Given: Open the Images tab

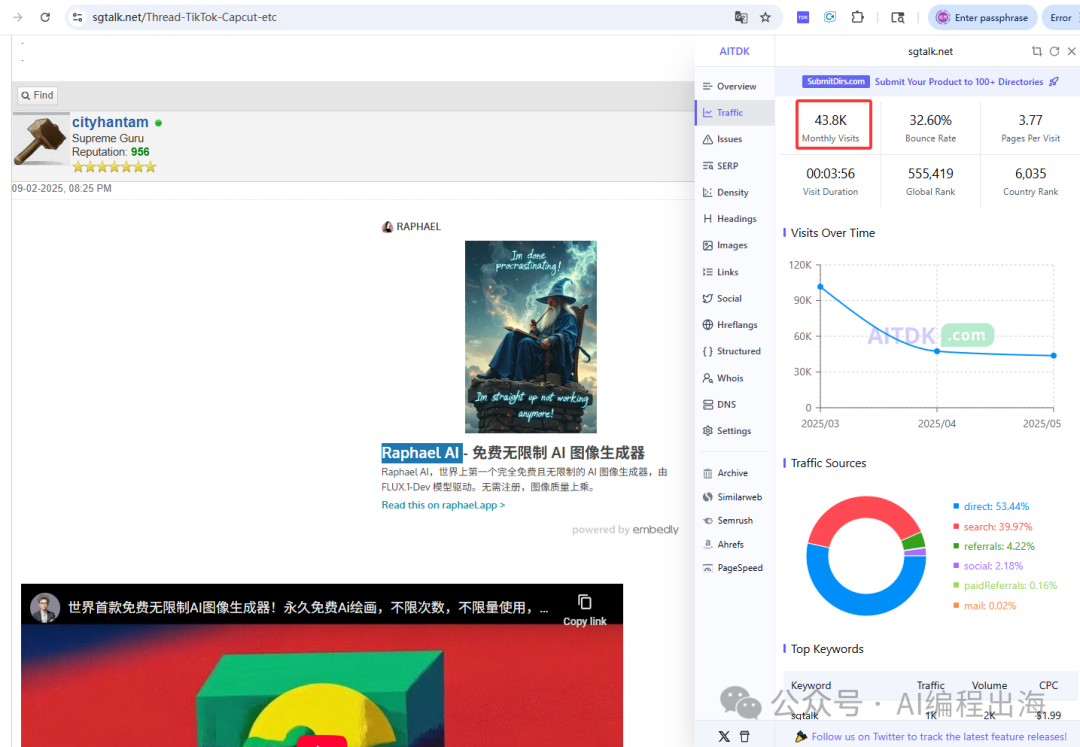Looking at the screenshot, I should point(735,245).
